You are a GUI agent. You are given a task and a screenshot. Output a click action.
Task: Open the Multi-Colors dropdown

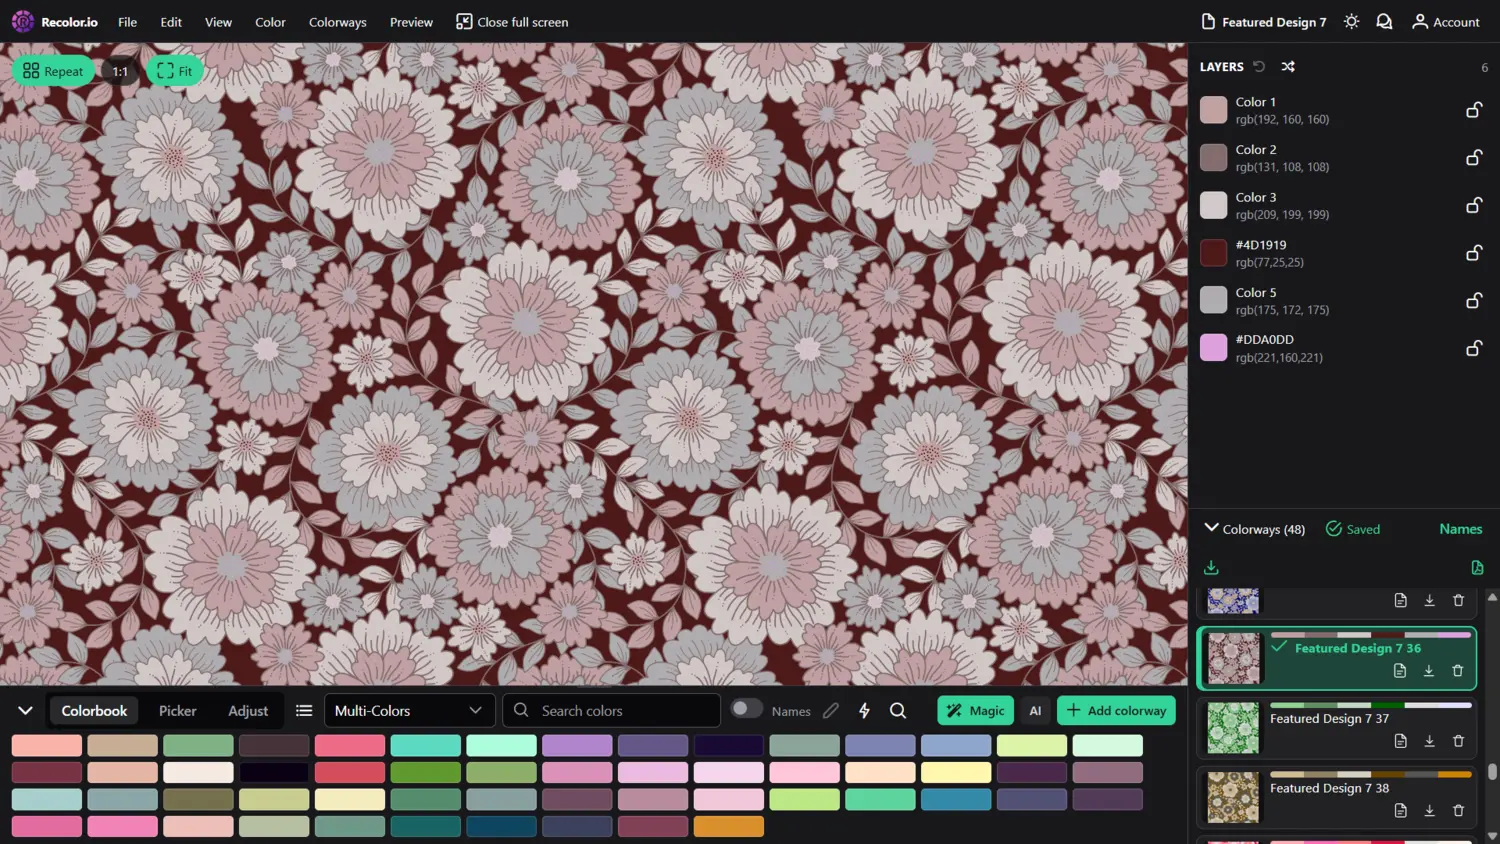(x=409, y=711)
